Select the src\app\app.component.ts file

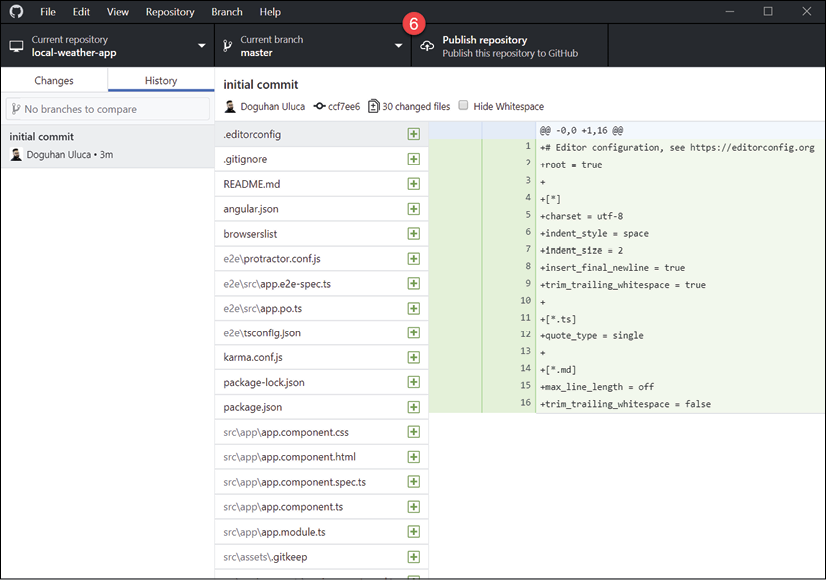[x=321, y=507]
